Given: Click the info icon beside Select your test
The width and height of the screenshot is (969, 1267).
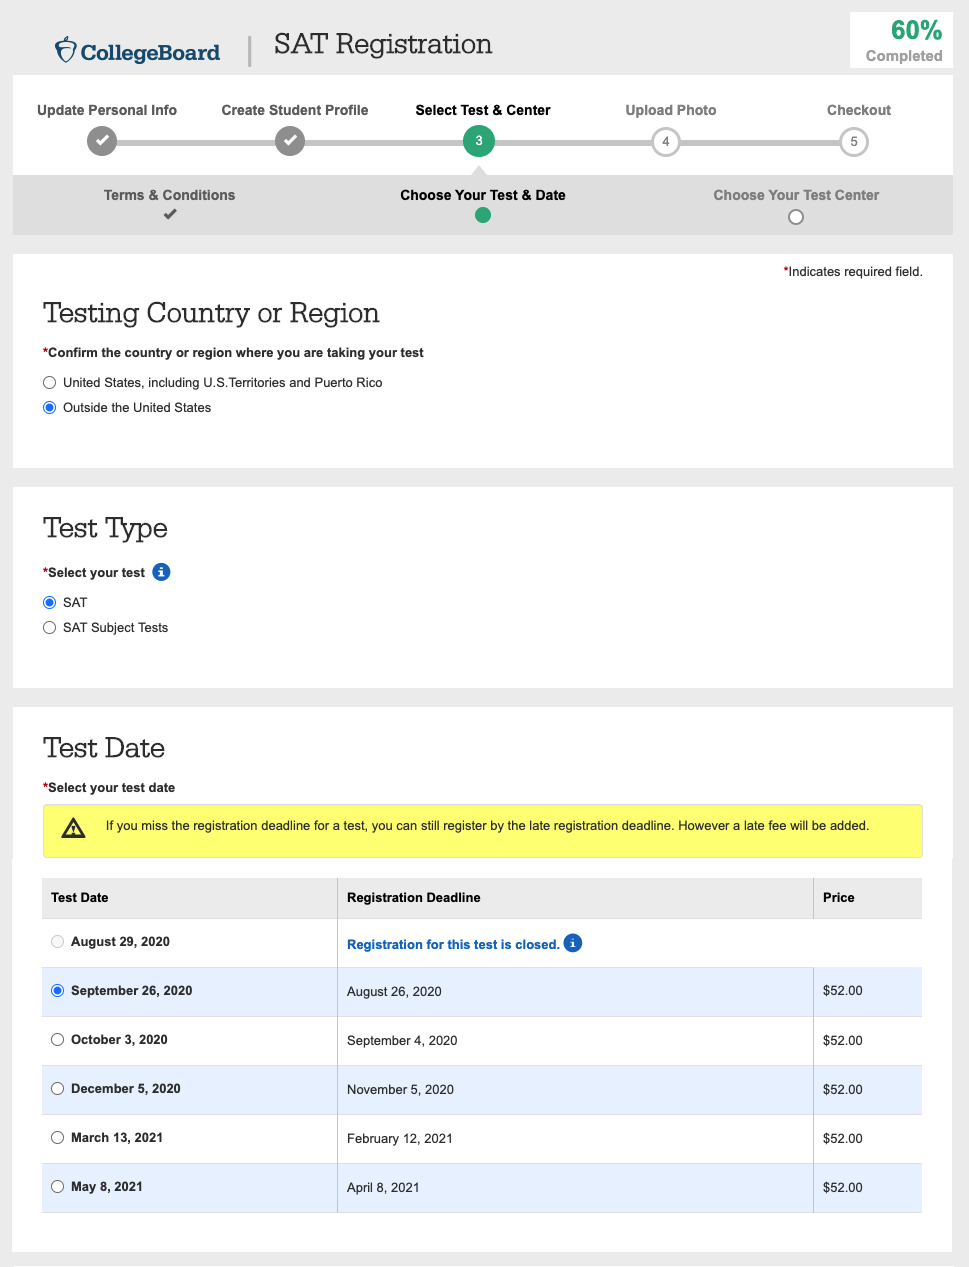Looking at the screenshot, I should point(161,572).
